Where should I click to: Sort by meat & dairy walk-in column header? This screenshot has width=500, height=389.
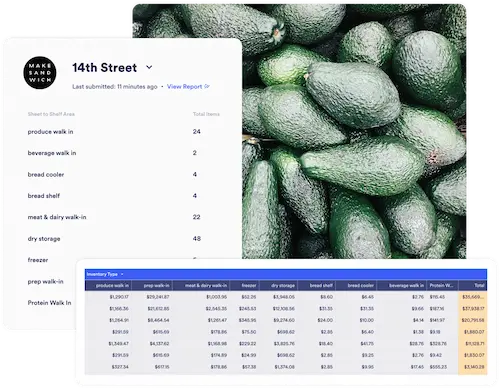pyautogui.click(x=202, y=286)
